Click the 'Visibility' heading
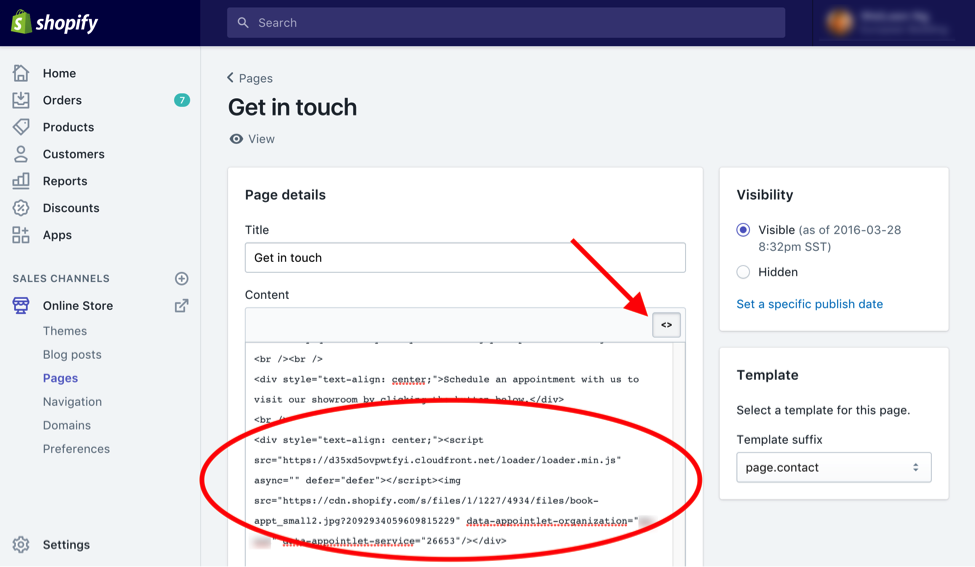 (765, 195)
